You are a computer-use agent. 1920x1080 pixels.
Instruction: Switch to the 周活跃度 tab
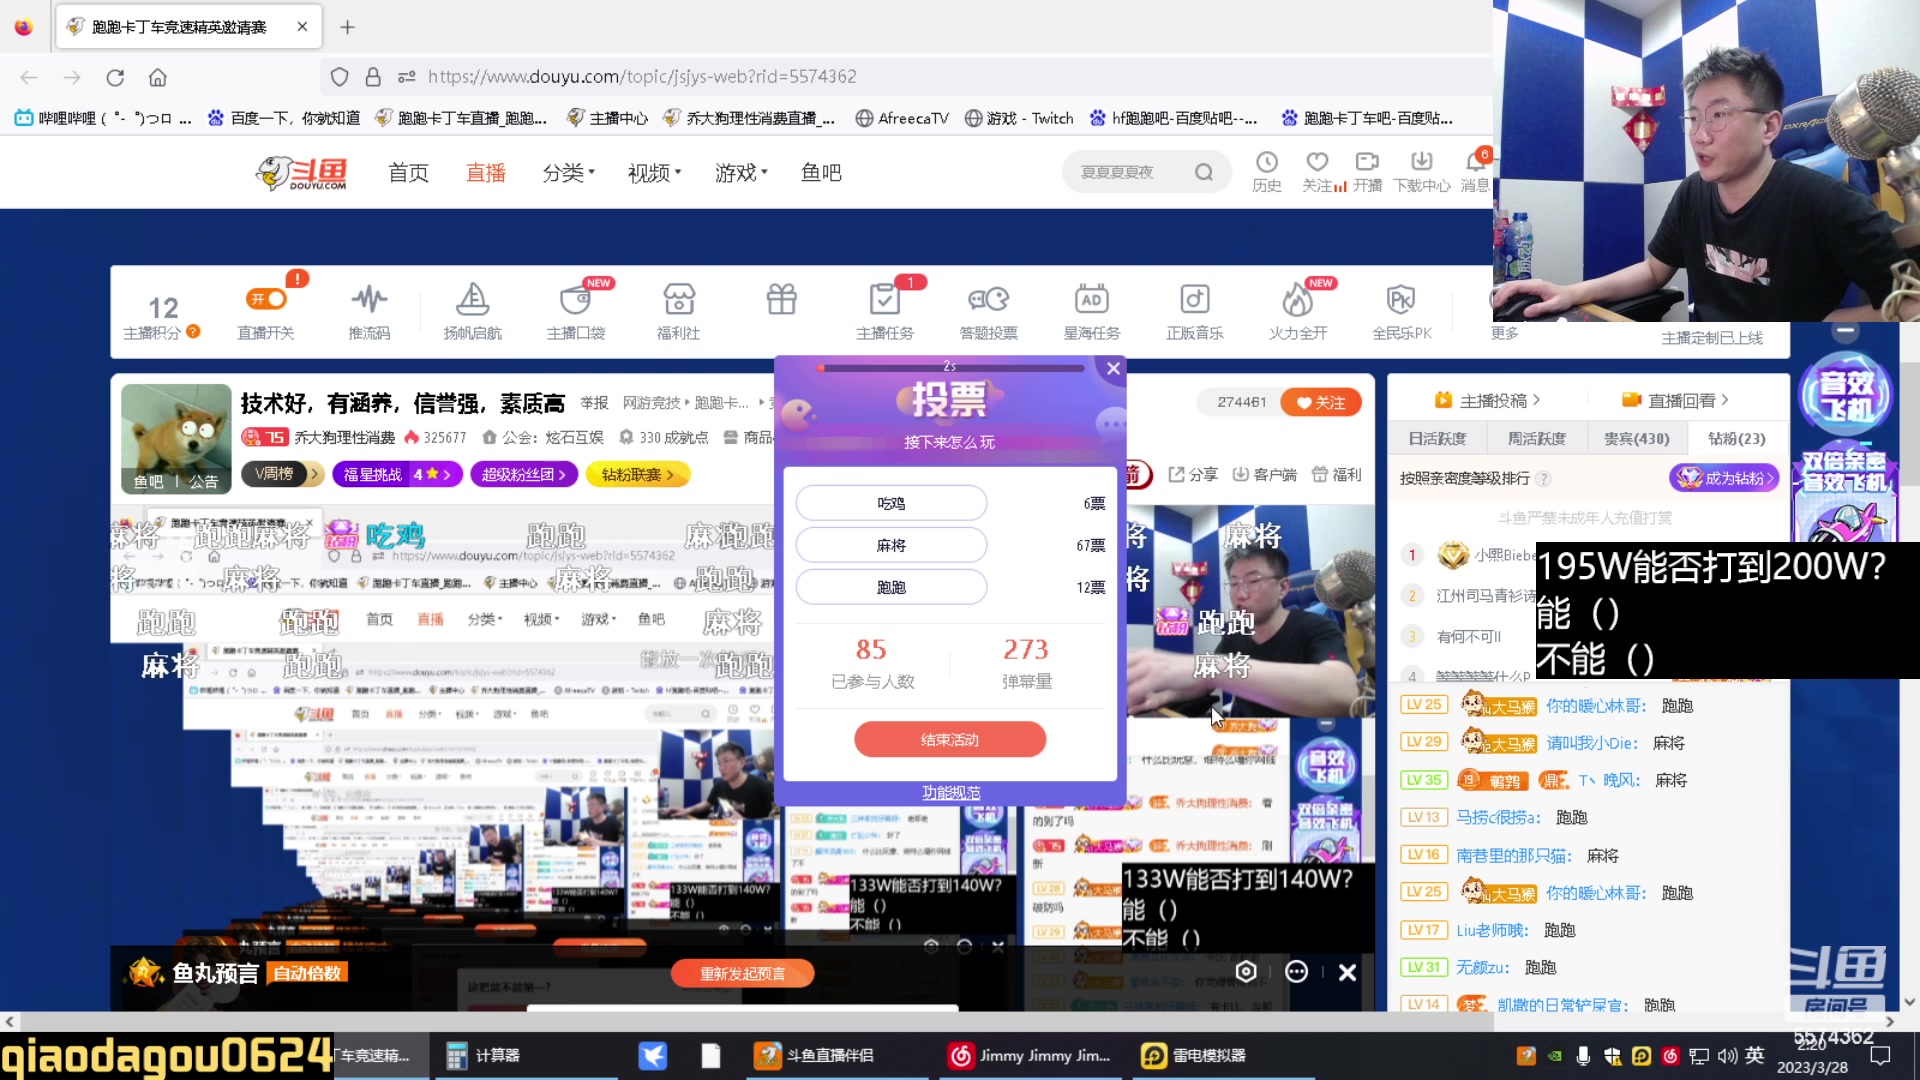coord(1537,438)
